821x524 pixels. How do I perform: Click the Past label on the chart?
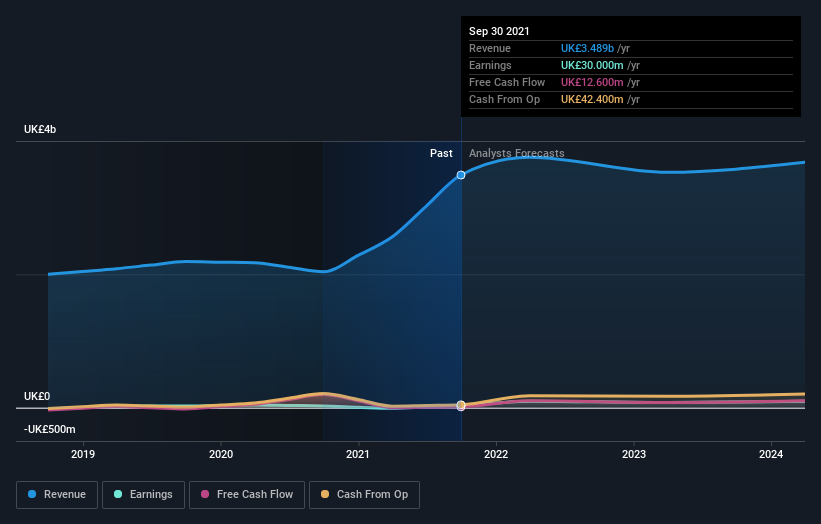click(x=441, y=153)
